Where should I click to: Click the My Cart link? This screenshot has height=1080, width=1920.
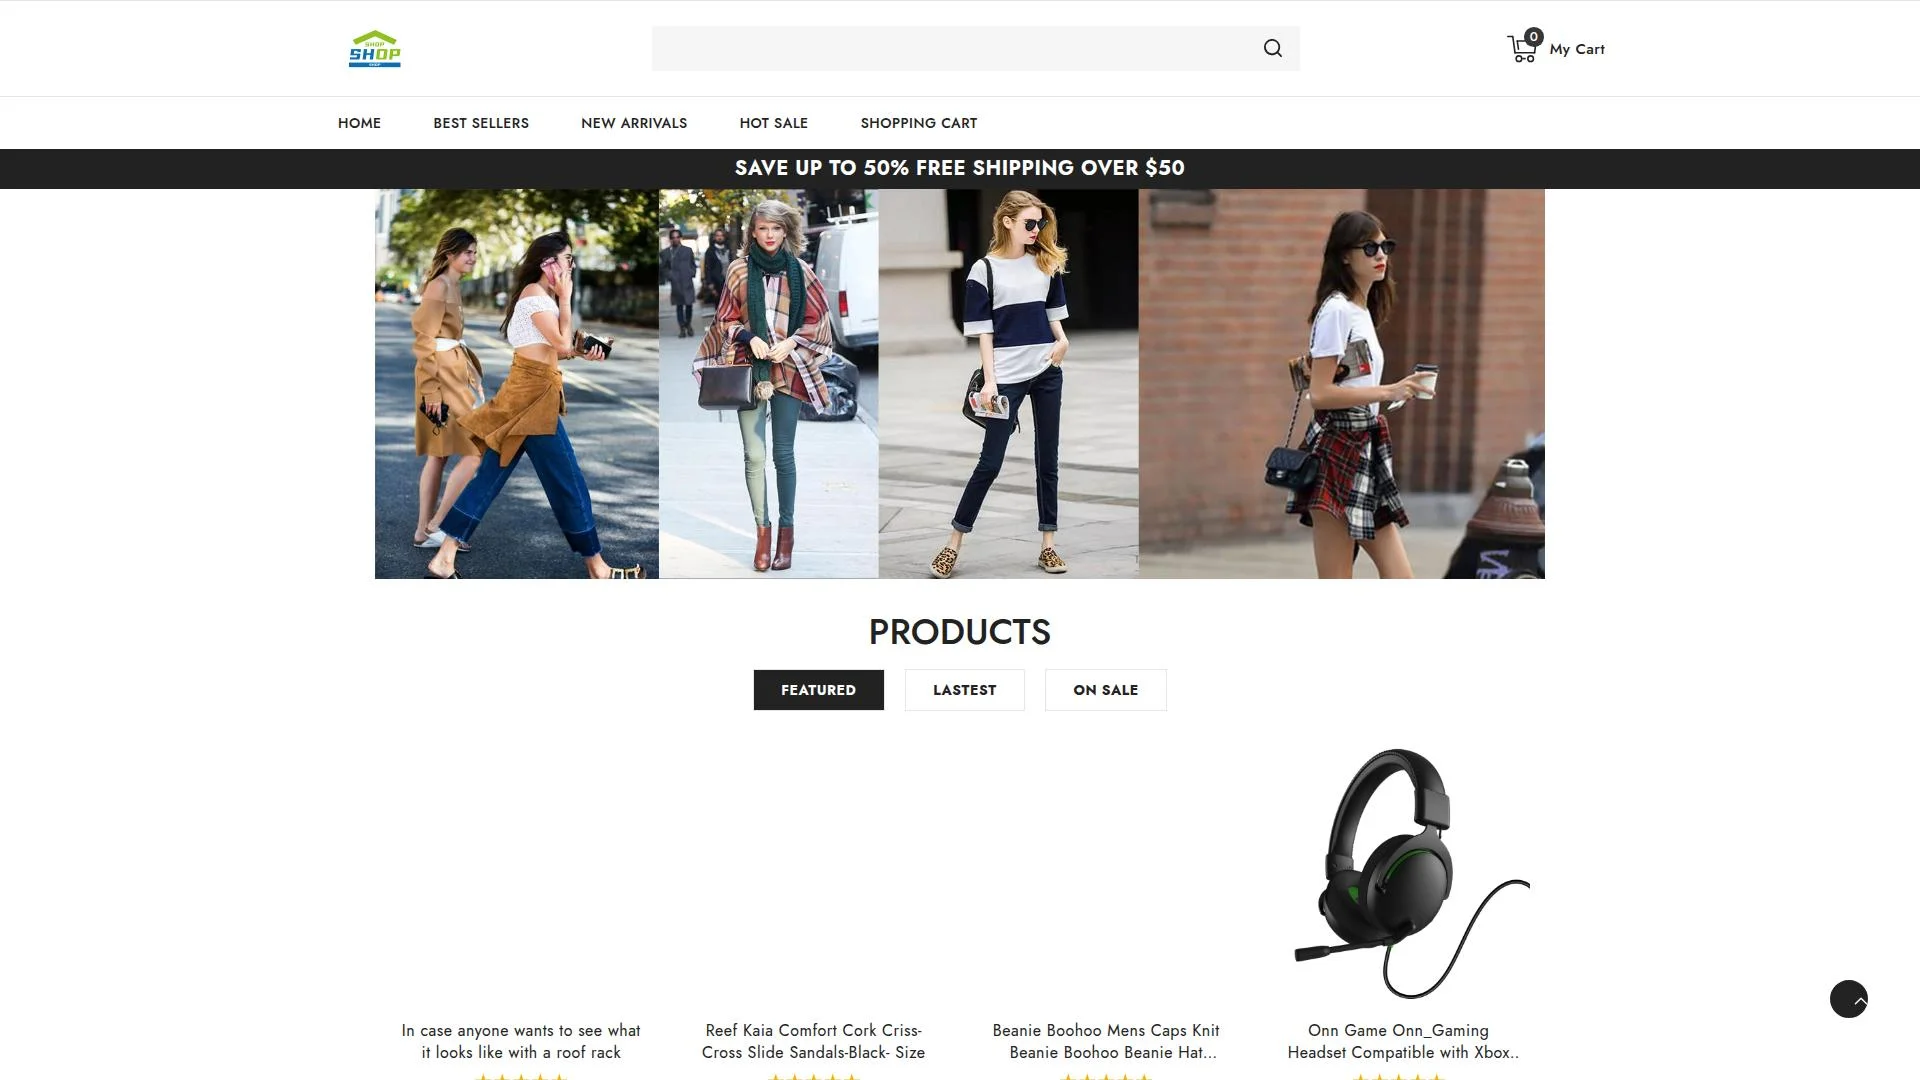[x=1577, y=49]
